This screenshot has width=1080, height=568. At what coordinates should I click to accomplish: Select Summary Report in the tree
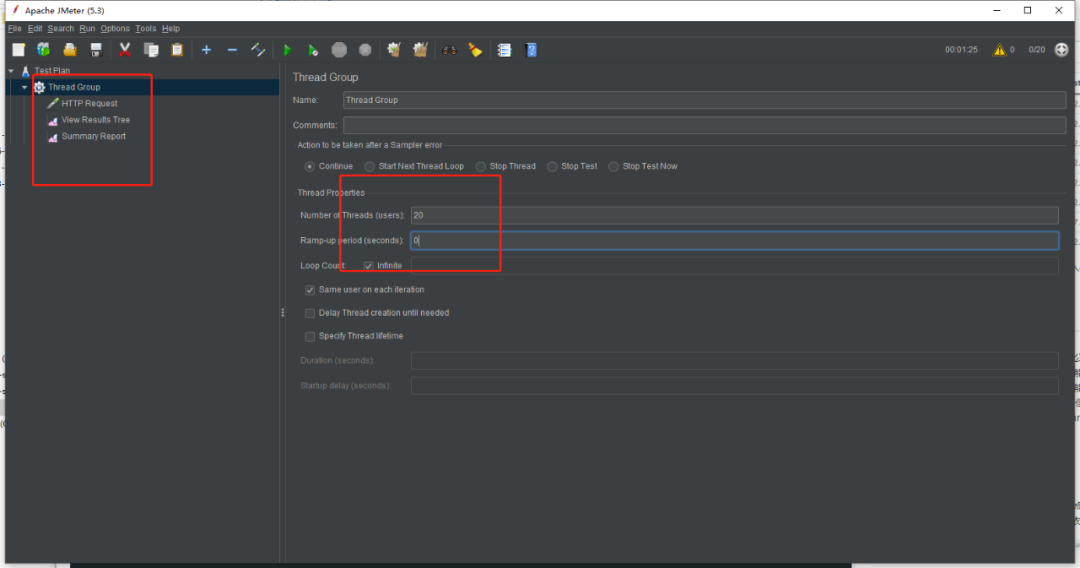pos(94,136)
